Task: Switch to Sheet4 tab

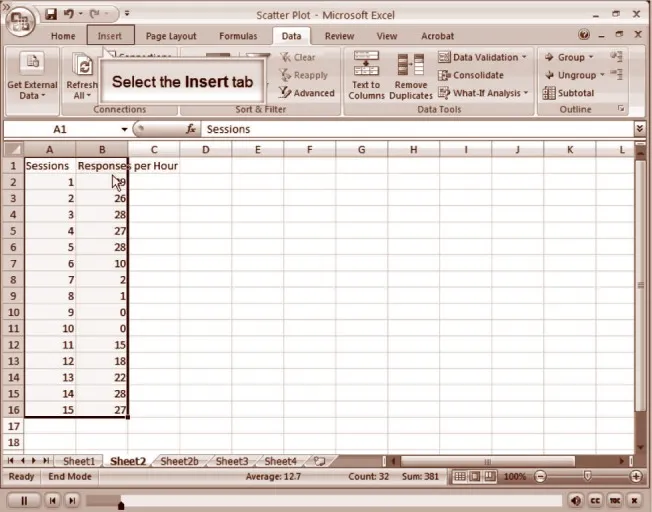Action: [281, 461]
